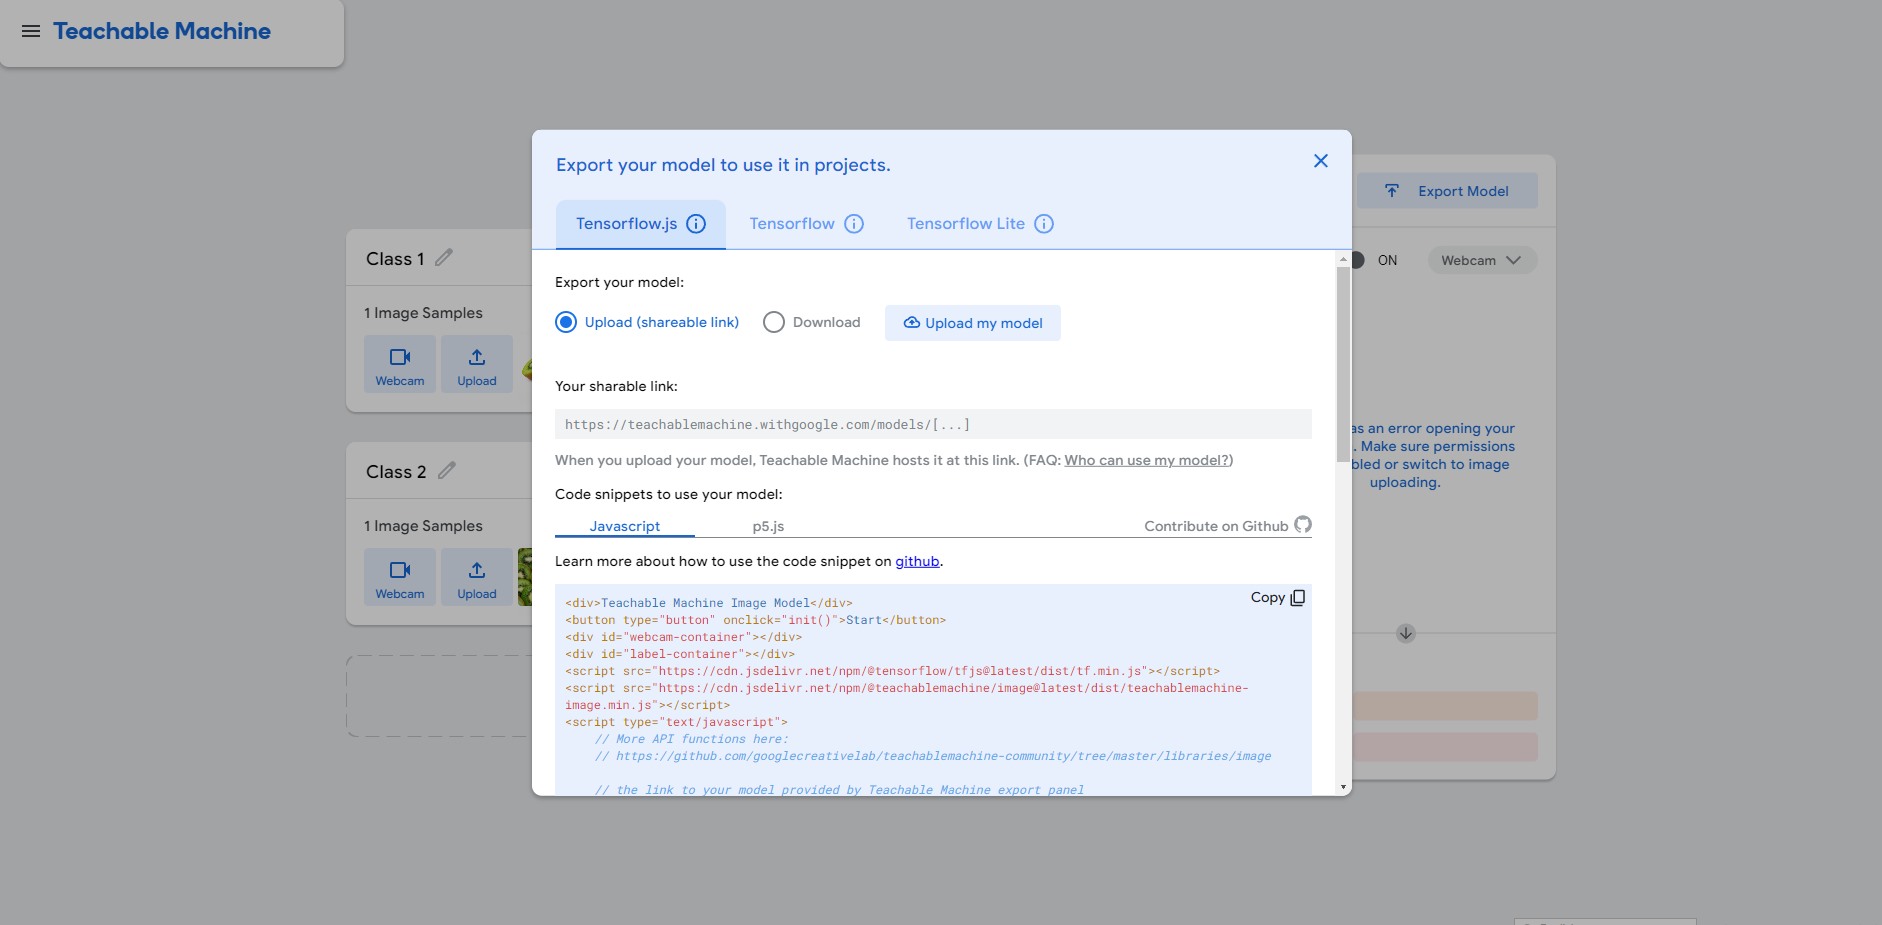Screen dimensions: 1882x925
Task: Click the 'Code snippets to use your model:' label
Action: [x=669, y=494]
